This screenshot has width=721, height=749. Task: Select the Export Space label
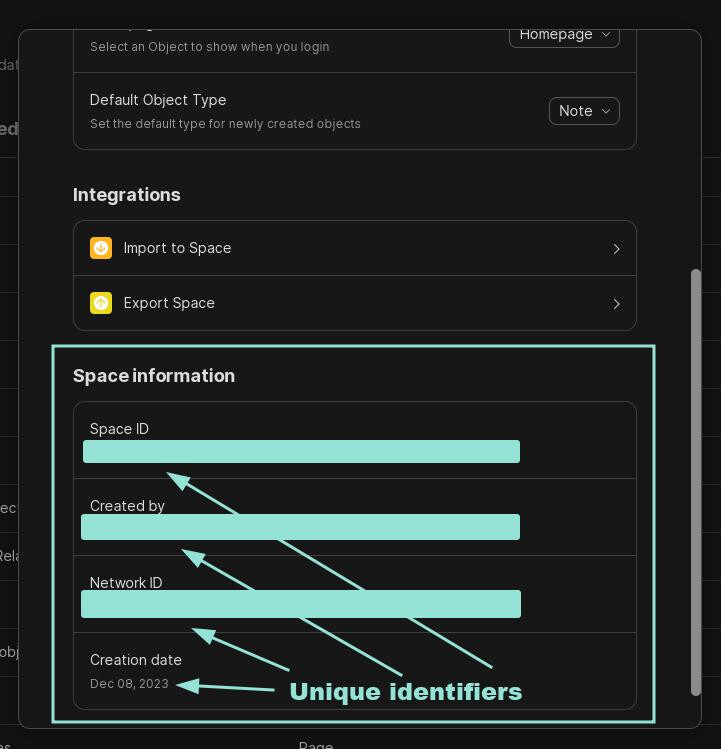[x=169, y=303]
